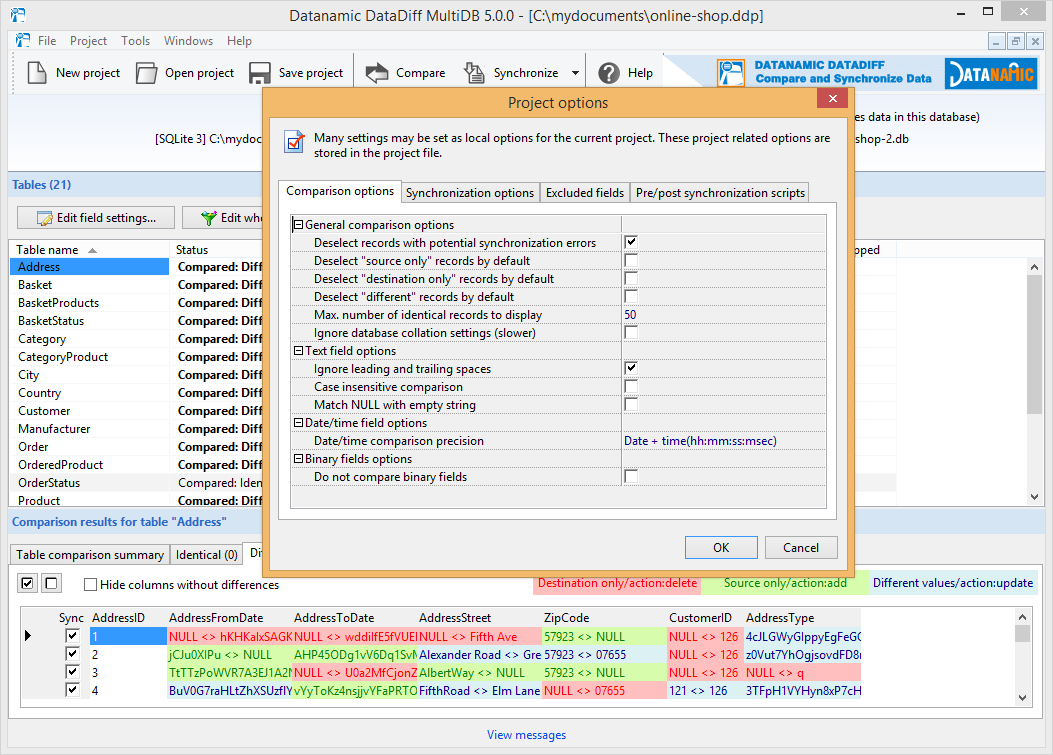
Task: Click the DataDiff banner product icon
Action: click(731, 73)
